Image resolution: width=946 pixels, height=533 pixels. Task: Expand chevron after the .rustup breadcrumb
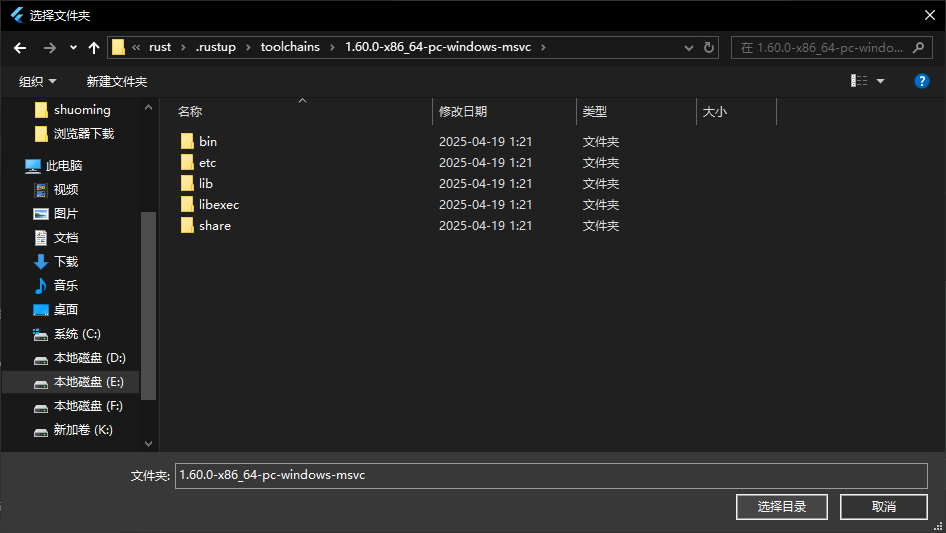[248, 47]
